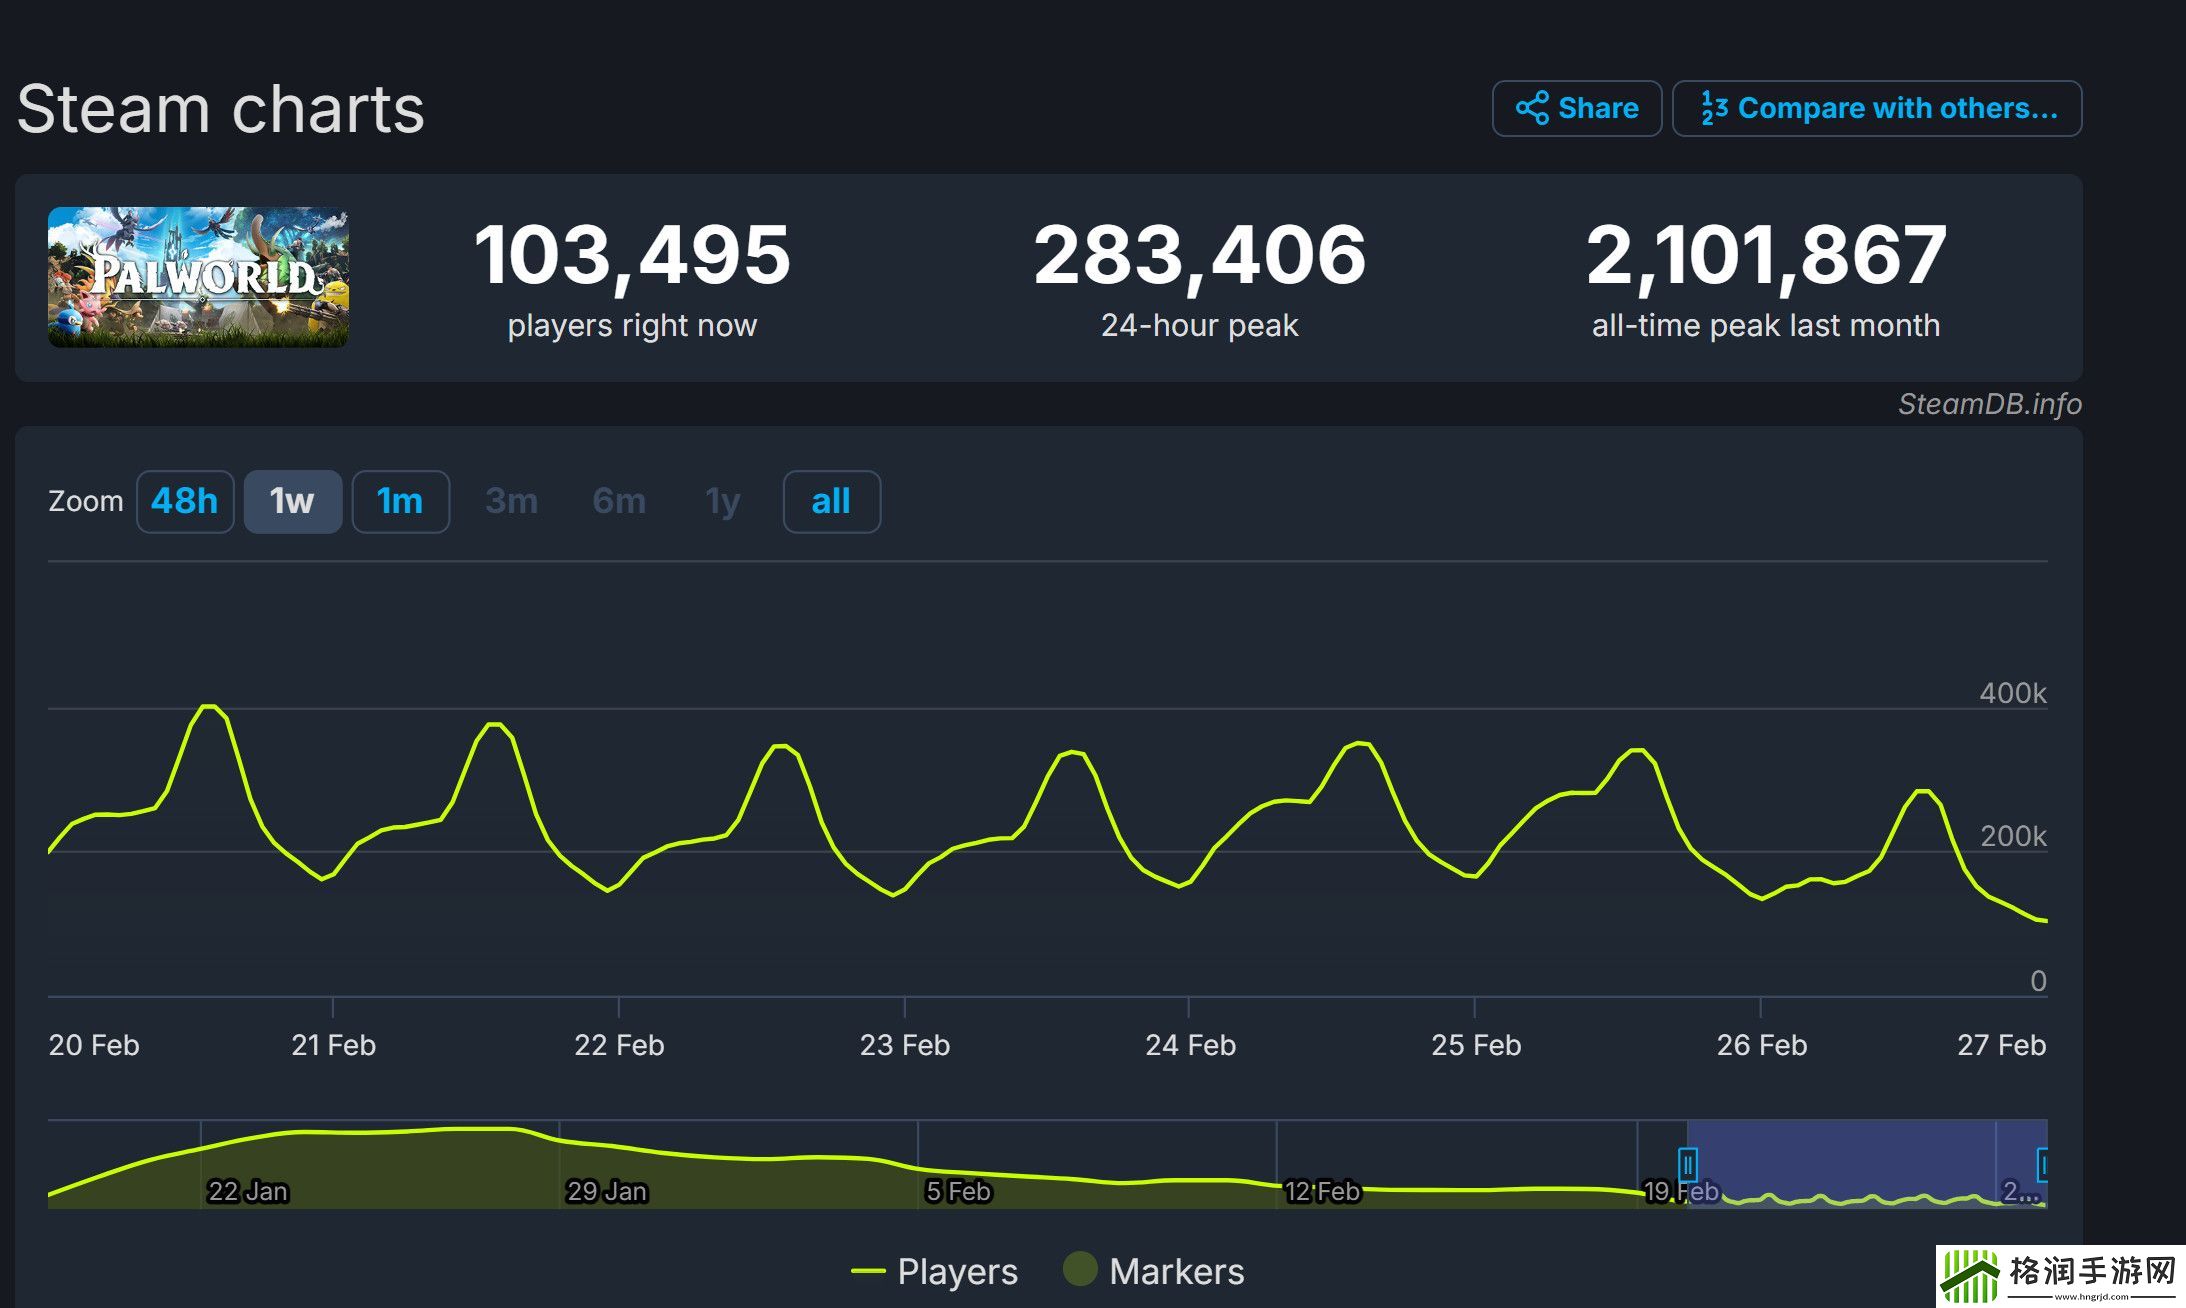Viewport: 2186px width, 1308px height.
Task: Click the green Markers legend dot
Action: point(1080,1270)
